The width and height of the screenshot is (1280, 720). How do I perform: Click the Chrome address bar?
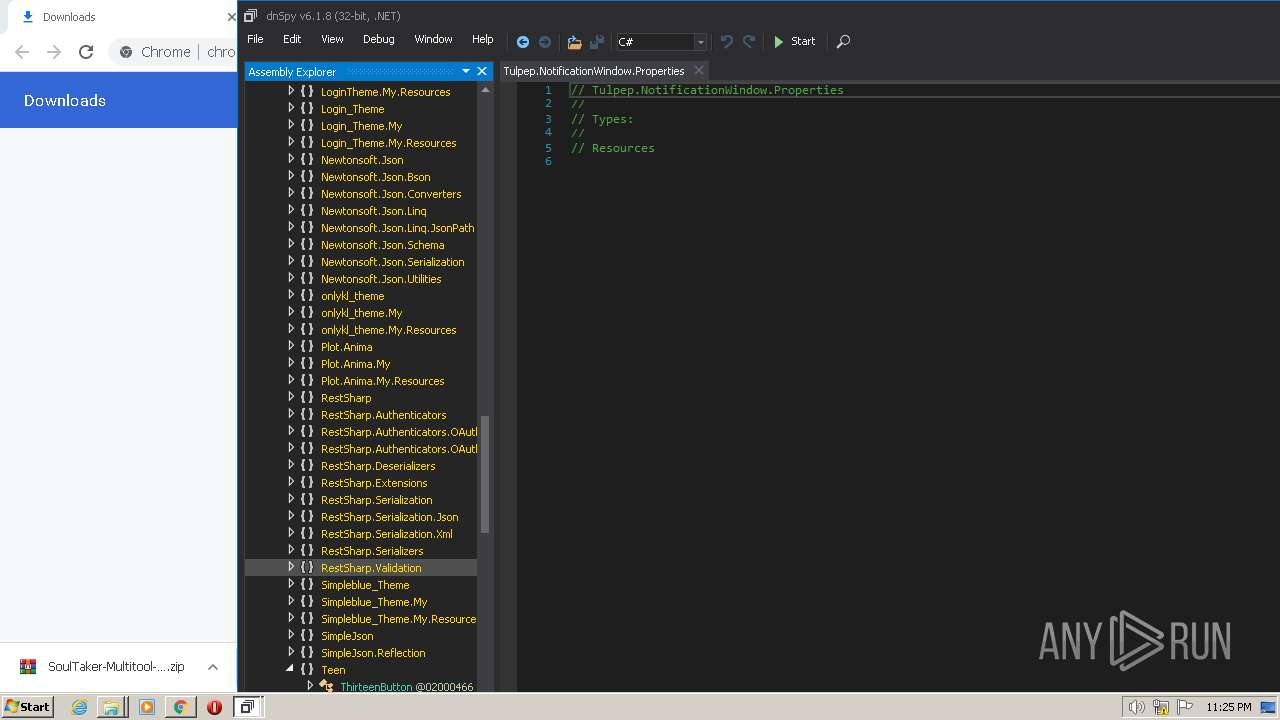click(x=175, y=52)
